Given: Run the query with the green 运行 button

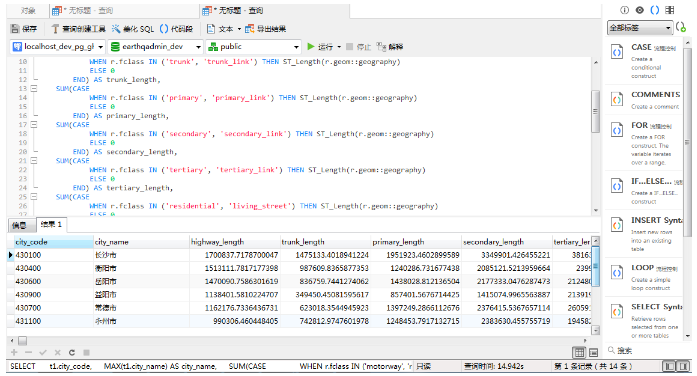Looking at the screenshot, I should coord(320,47).
